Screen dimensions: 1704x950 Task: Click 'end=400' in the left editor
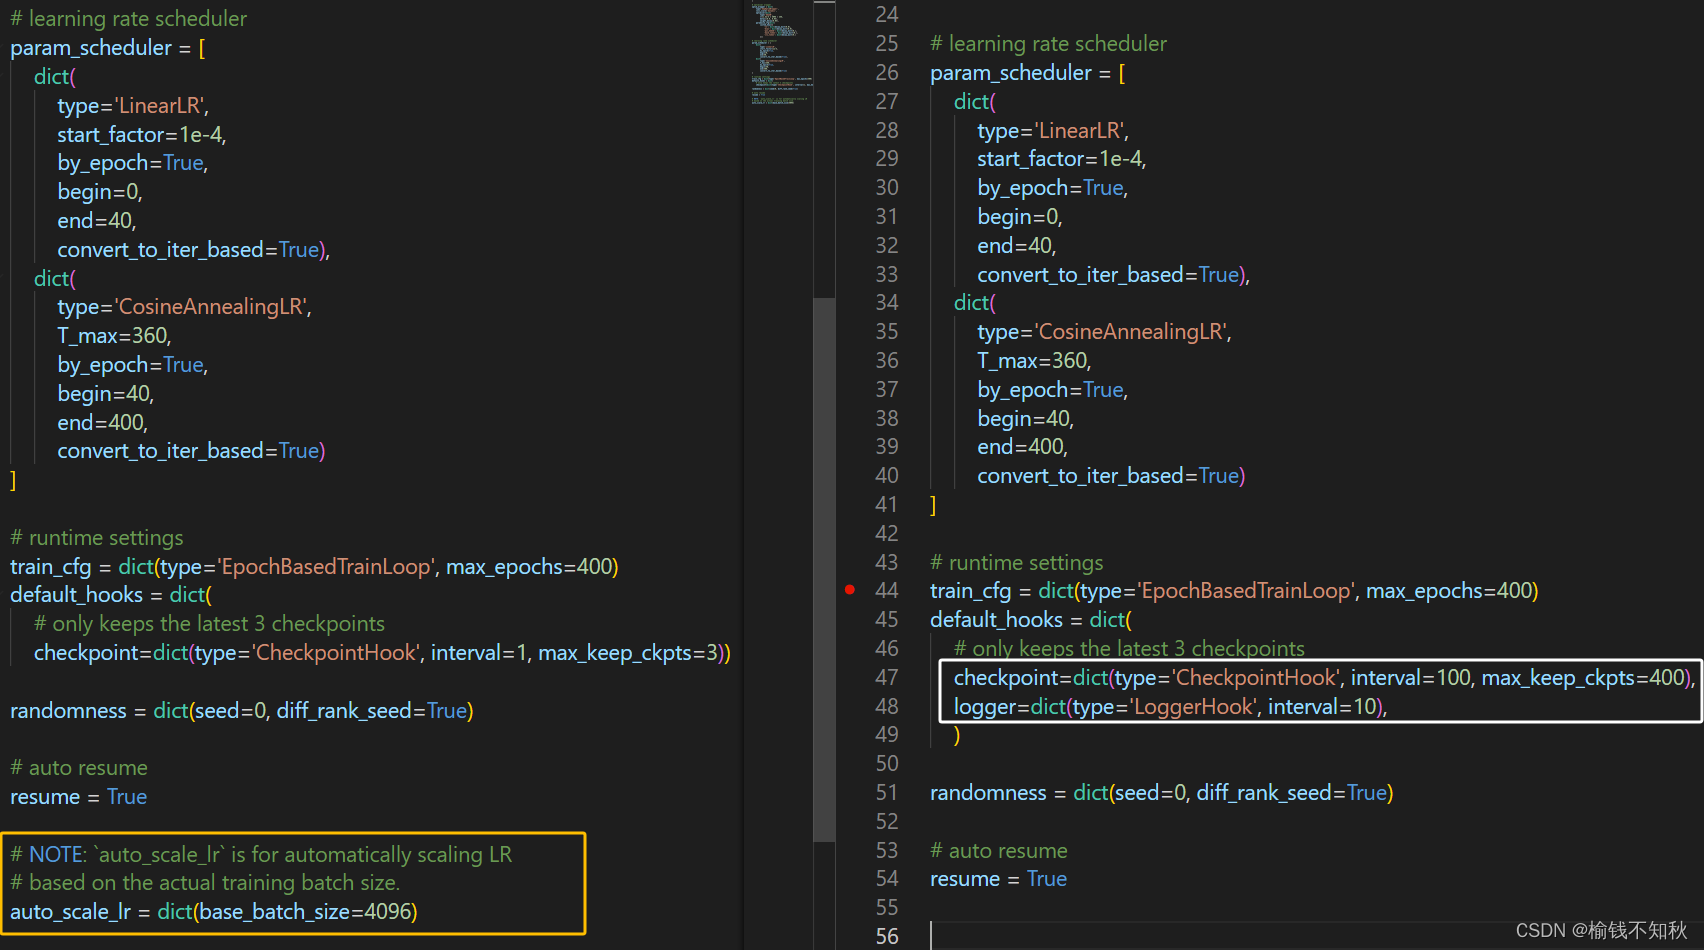pyautogui.click(x=100, y=423)
